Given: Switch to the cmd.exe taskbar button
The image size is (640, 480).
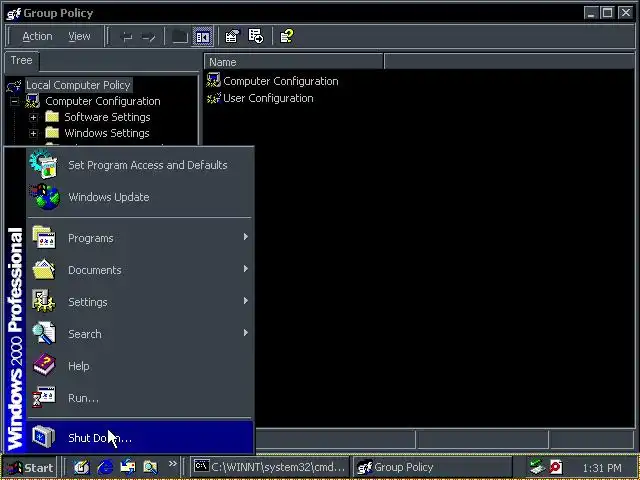Looking at the screenshot, I should (x=270, y=467).
